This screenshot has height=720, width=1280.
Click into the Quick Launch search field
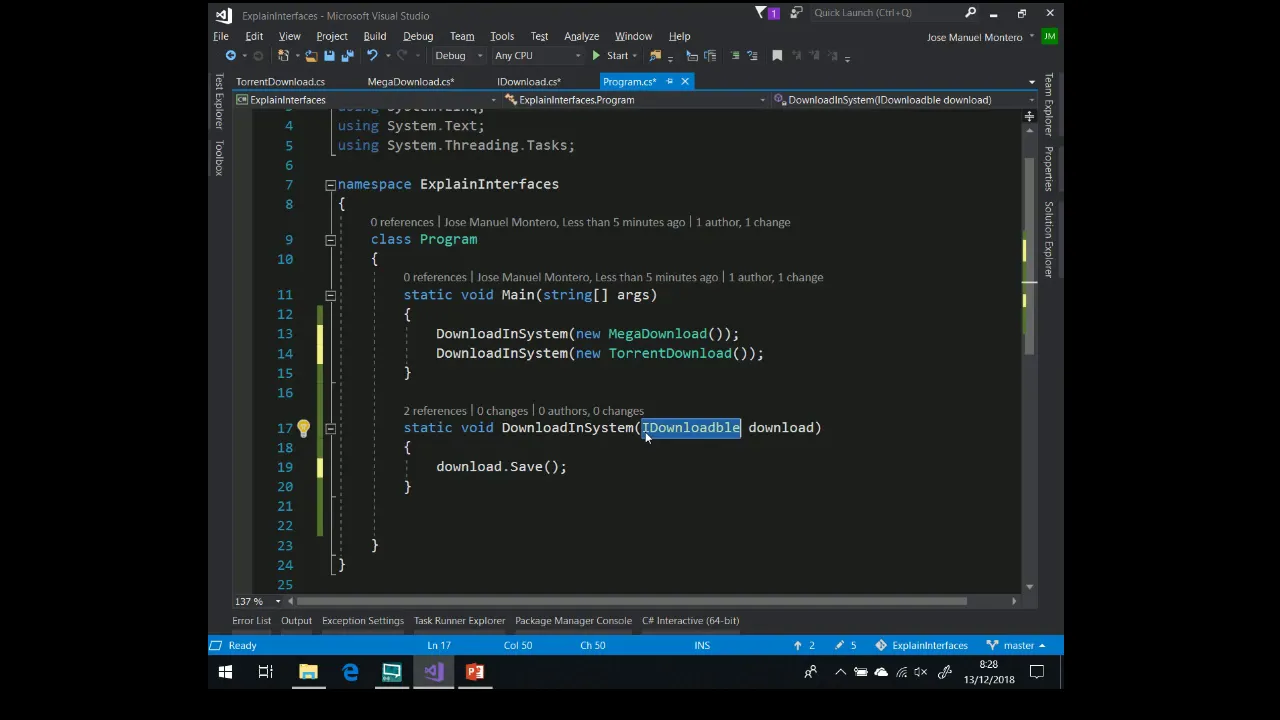[885, 13]
